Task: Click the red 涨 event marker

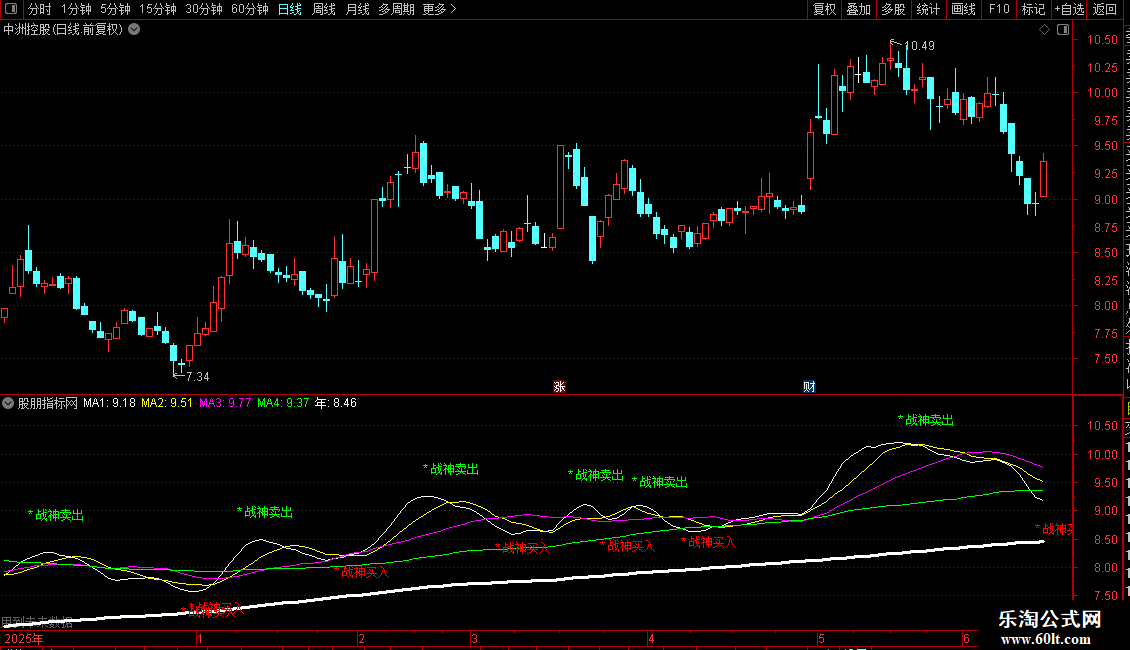Action: [x=559, y=387]
